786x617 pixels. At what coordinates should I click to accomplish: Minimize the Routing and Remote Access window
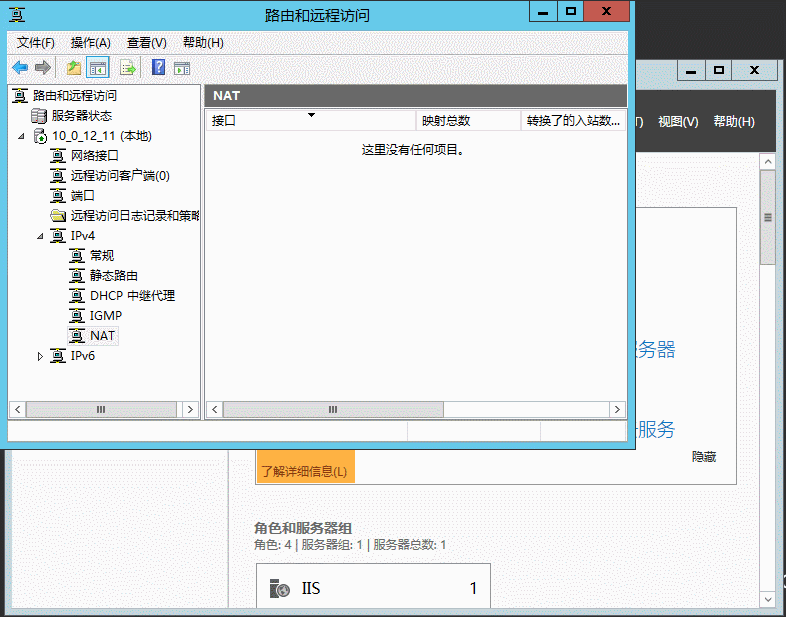click(543, 12)
